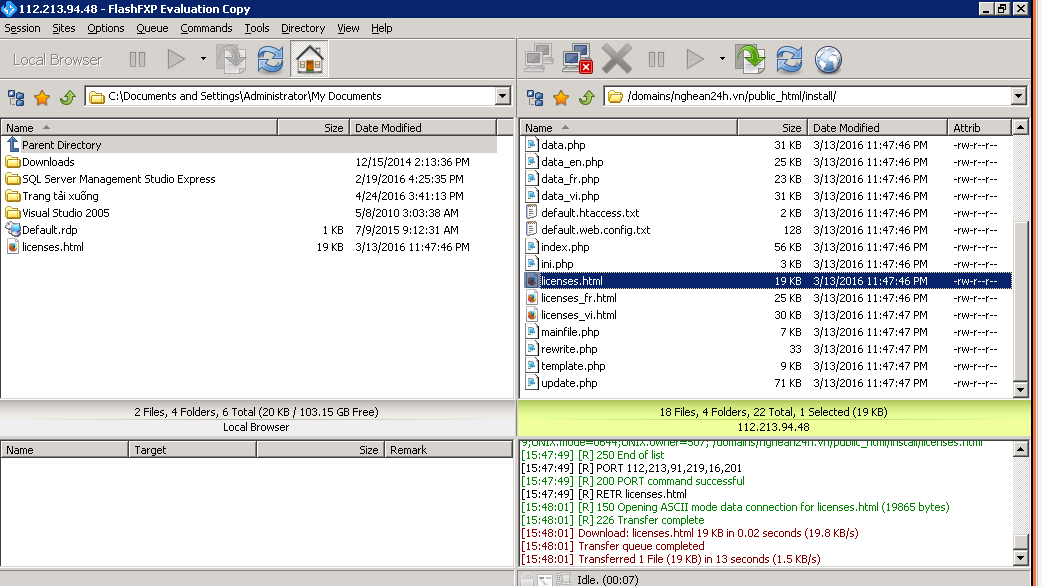Disconnect from the server icon
This screenshot has width=1042, height=586.
pyautogui.click(x=577, y=59)
